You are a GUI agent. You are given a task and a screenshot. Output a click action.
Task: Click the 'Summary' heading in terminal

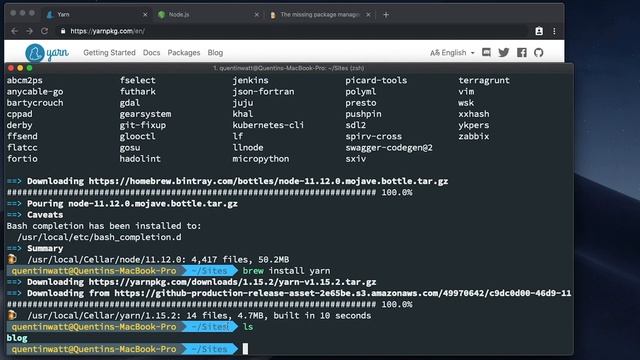45,249
